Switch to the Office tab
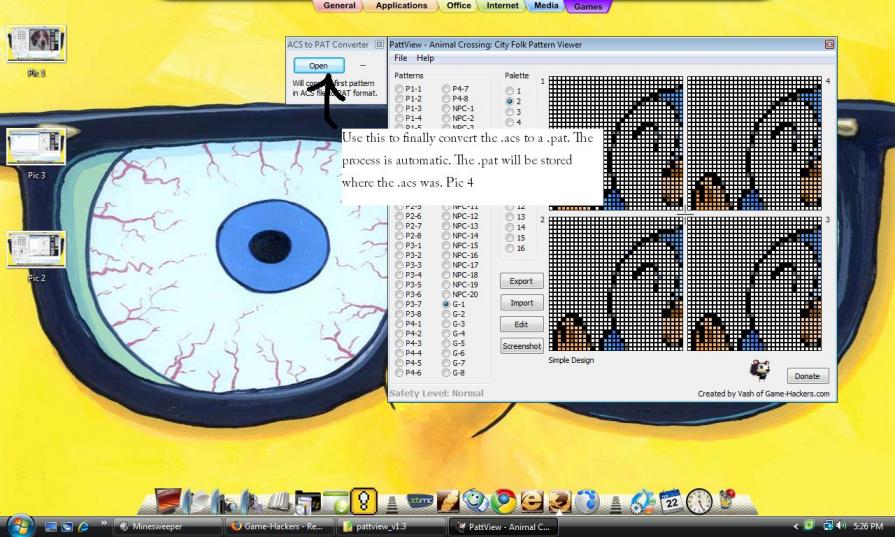Image resolution: width=895 pixels, height=537 pixels. pyautogui.click(x=459, y=6)
